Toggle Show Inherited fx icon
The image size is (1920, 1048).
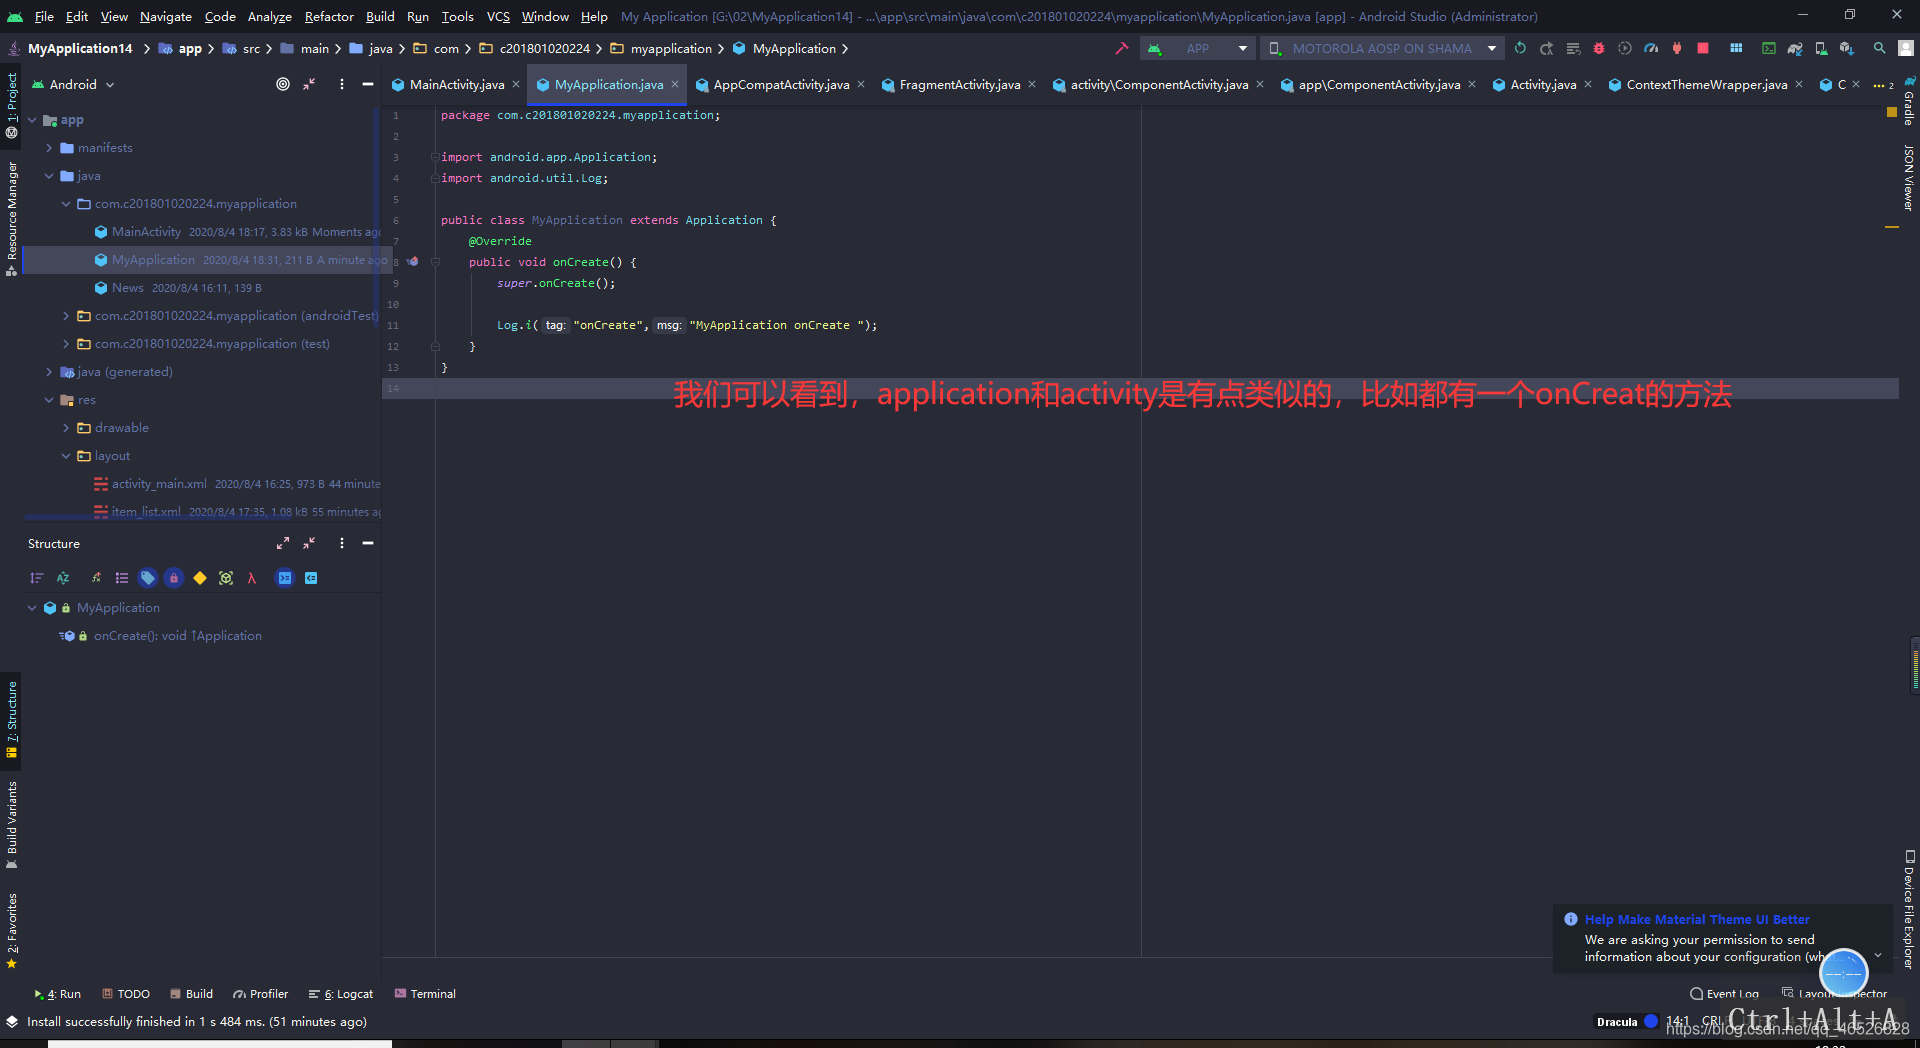96,578
